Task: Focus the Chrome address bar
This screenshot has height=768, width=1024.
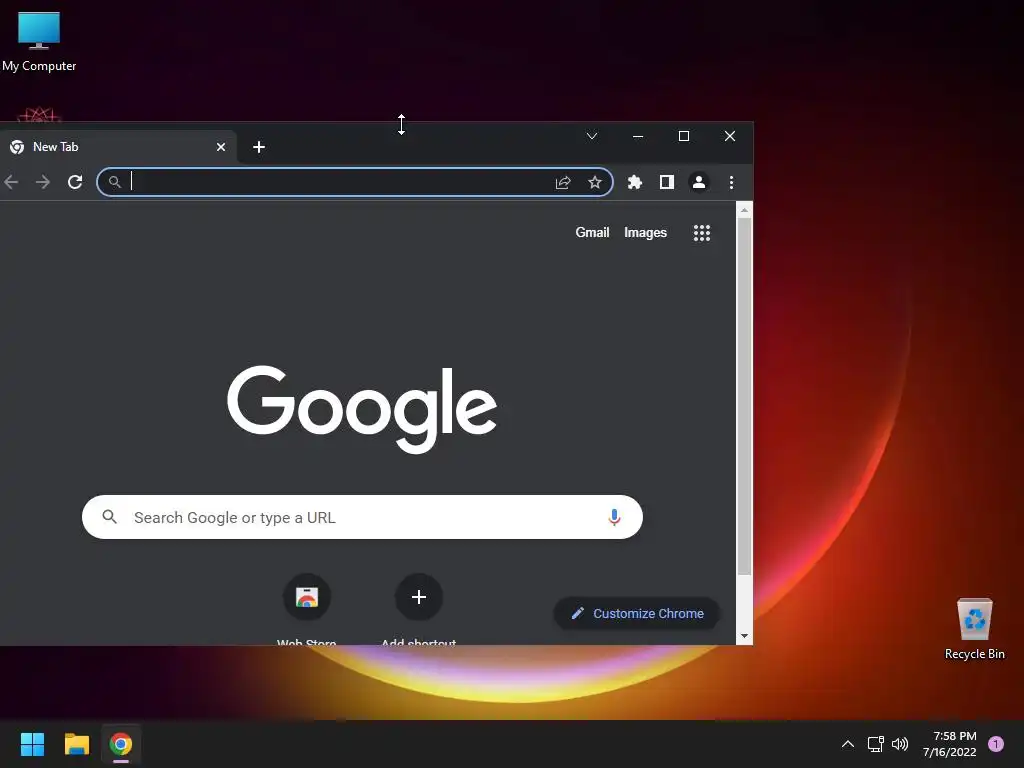Action: click(355, 182)
